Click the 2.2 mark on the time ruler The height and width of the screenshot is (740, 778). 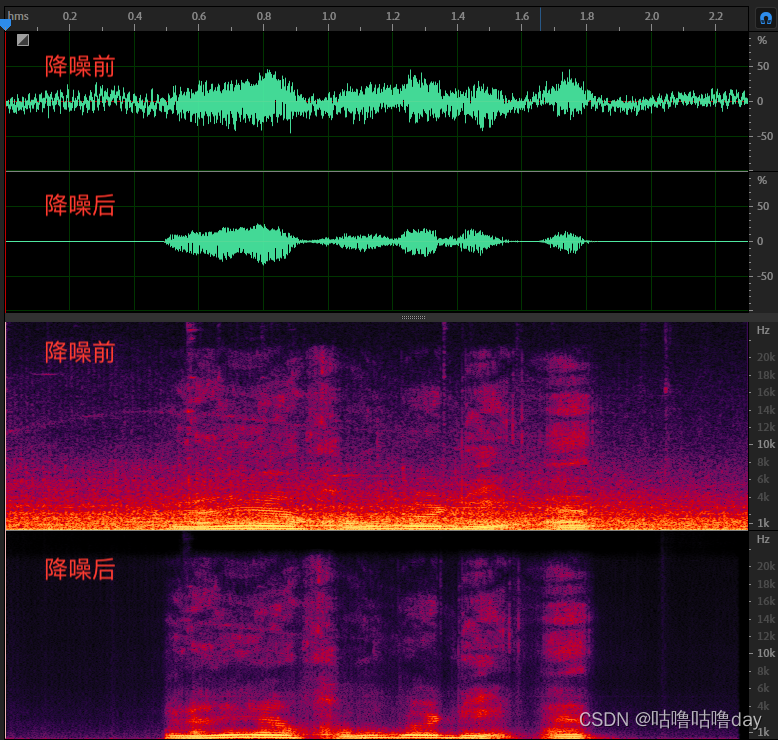click(716, 16)
